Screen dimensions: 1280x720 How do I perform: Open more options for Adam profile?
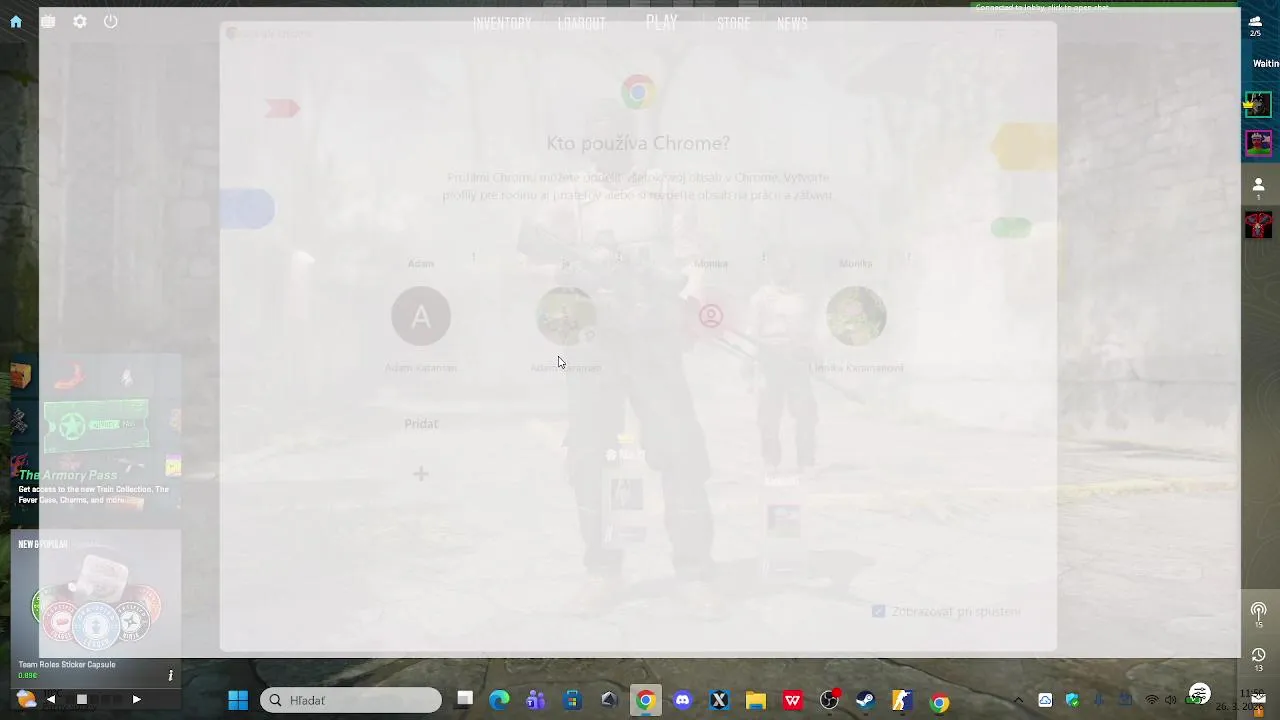474,258
